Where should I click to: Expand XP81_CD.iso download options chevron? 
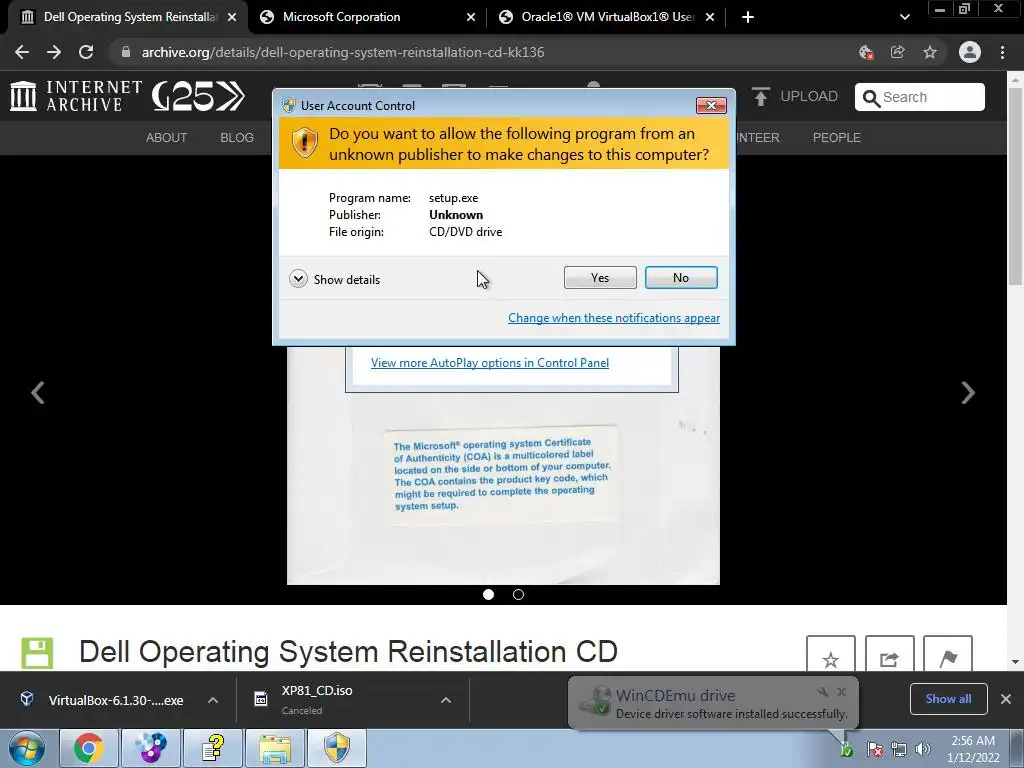point(445,700)
